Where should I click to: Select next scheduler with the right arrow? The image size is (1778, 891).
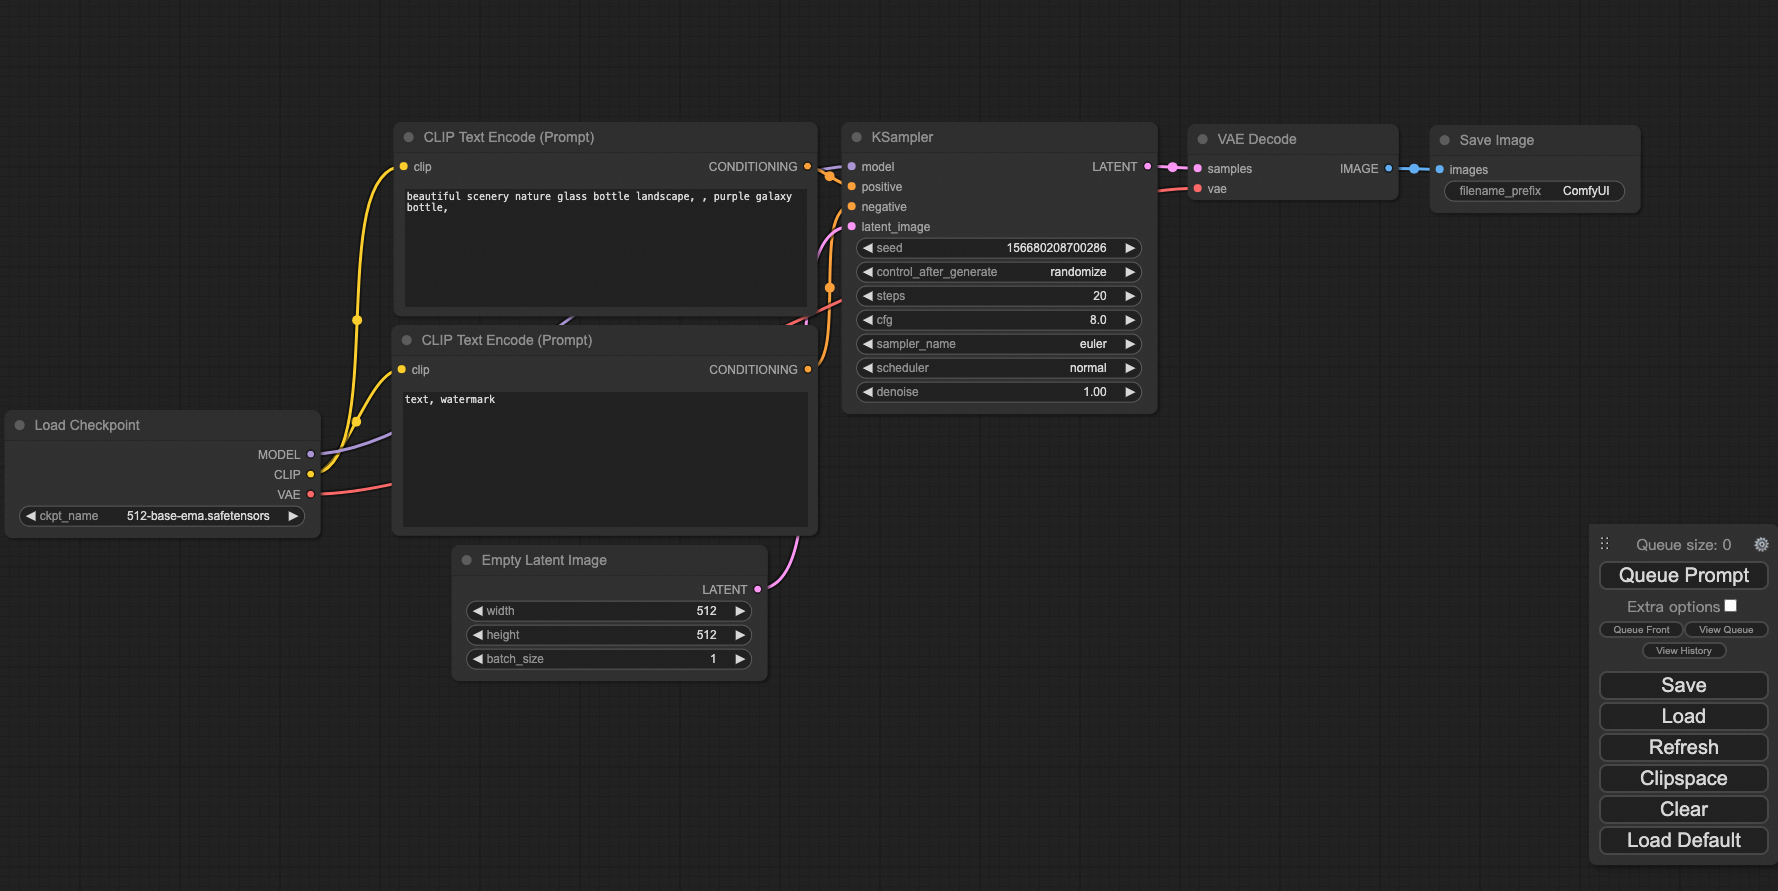(1130, 368)
